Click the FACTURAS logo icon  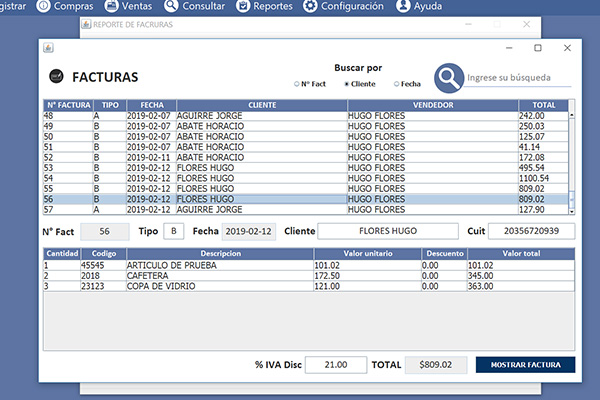[55, 77]
